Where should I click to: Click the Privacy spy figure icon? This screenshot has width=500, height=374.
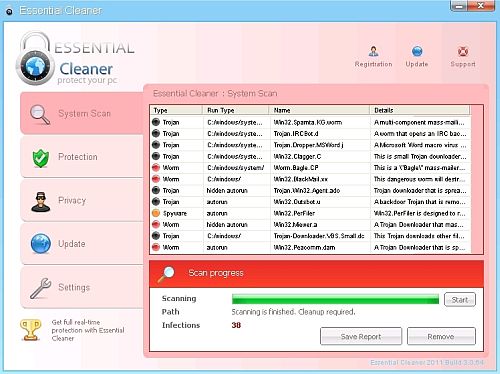(40, 202)
